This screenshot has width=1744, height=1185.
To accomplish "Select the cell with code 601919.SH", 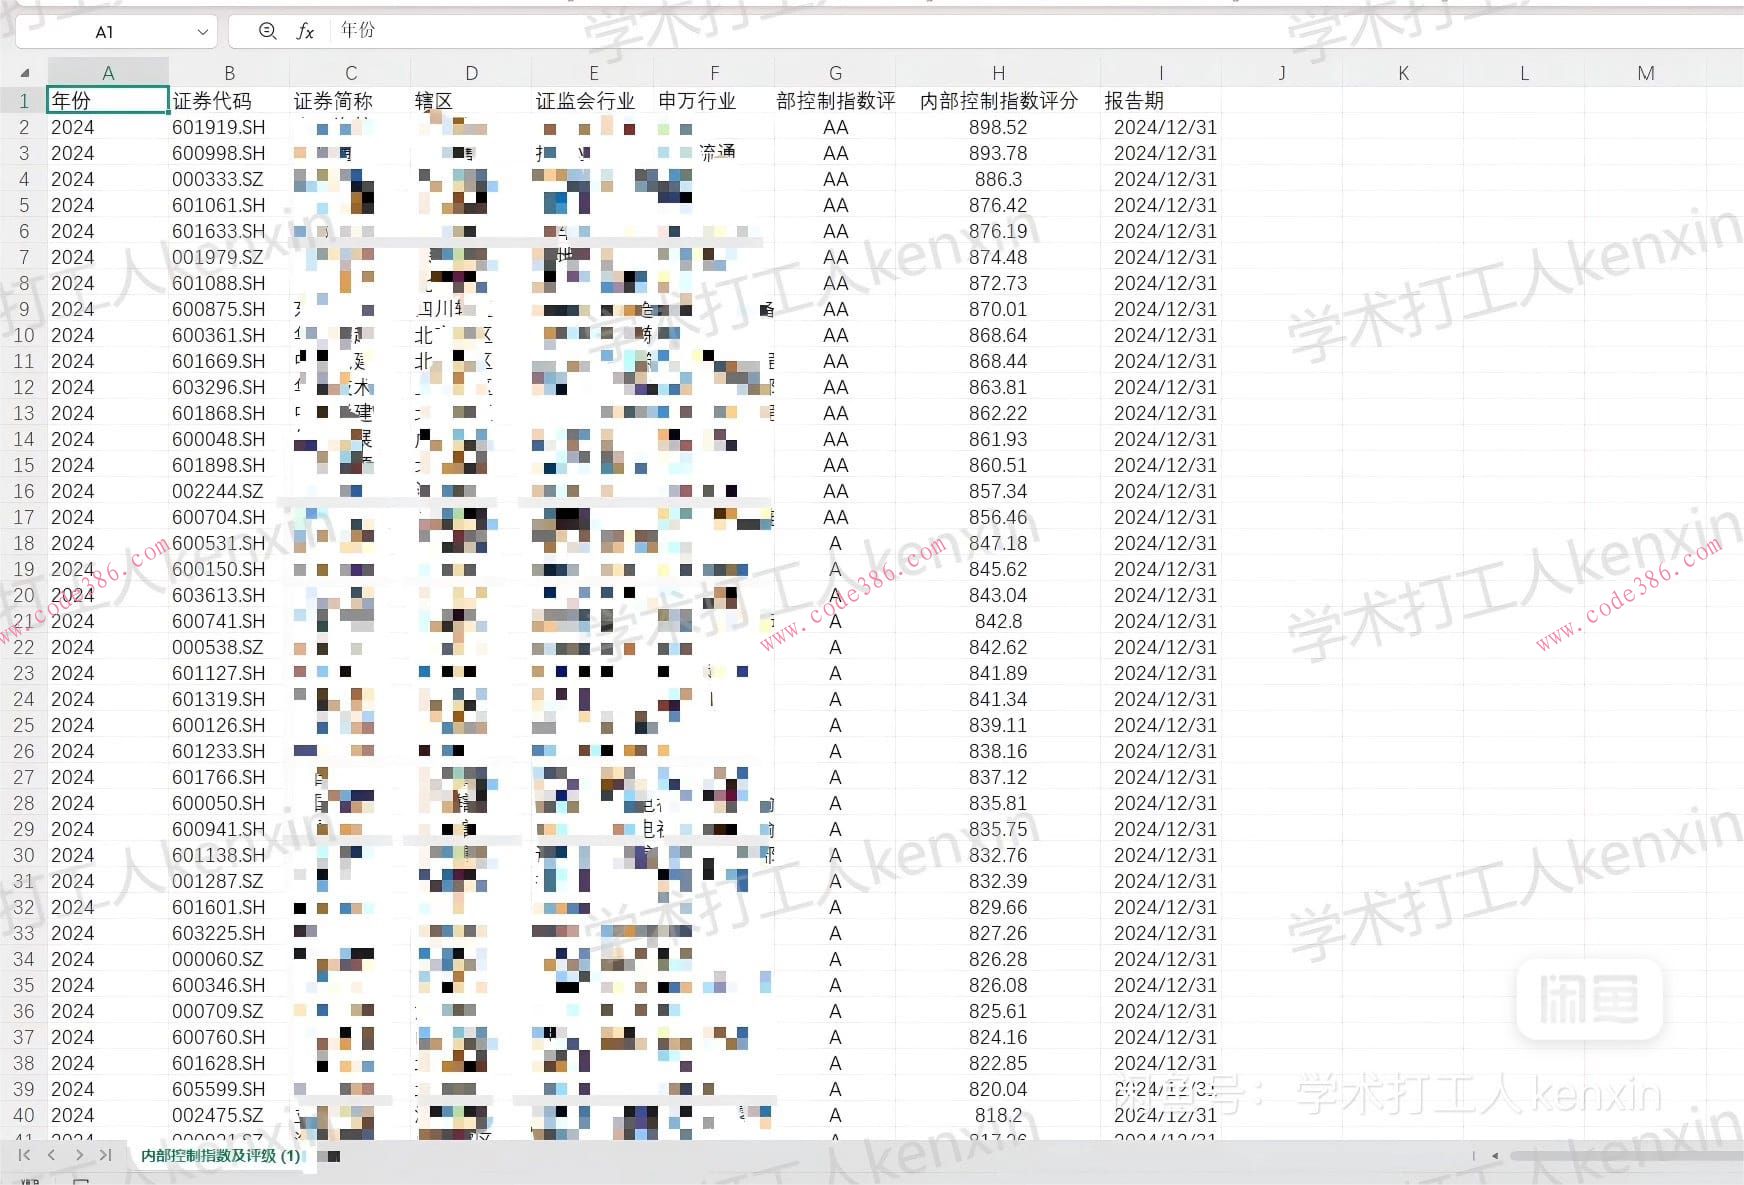I will tap(229, 127).
